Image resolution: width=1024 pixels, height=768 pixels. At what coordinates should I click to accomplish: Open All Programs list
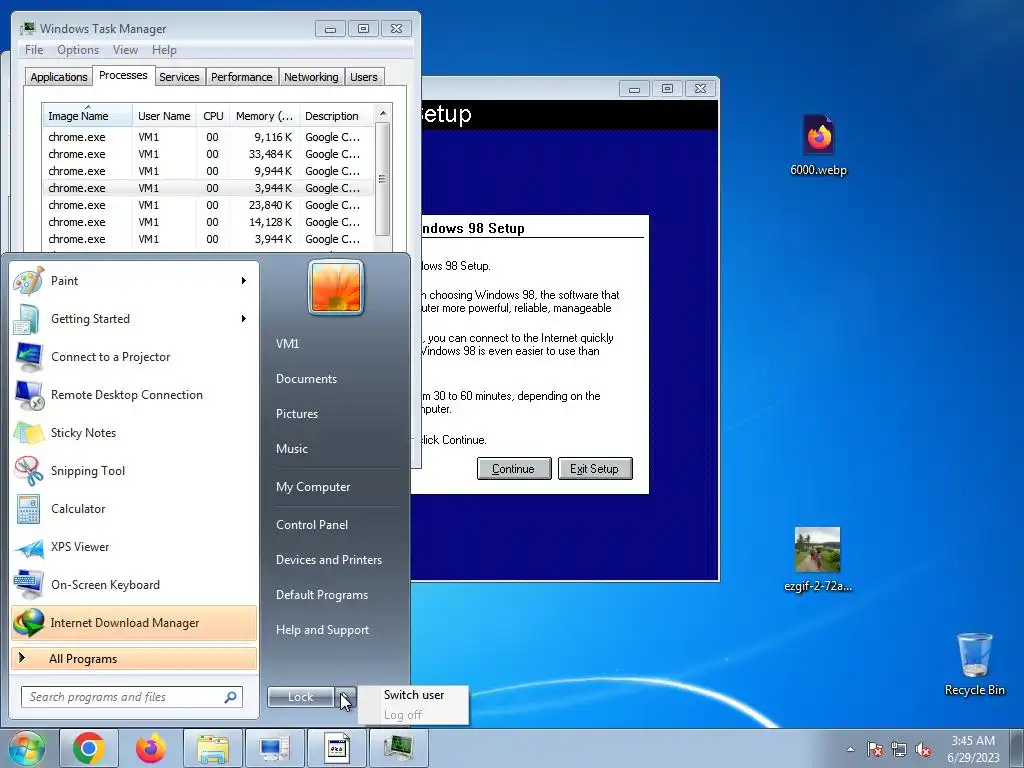(x=134, y=658)
